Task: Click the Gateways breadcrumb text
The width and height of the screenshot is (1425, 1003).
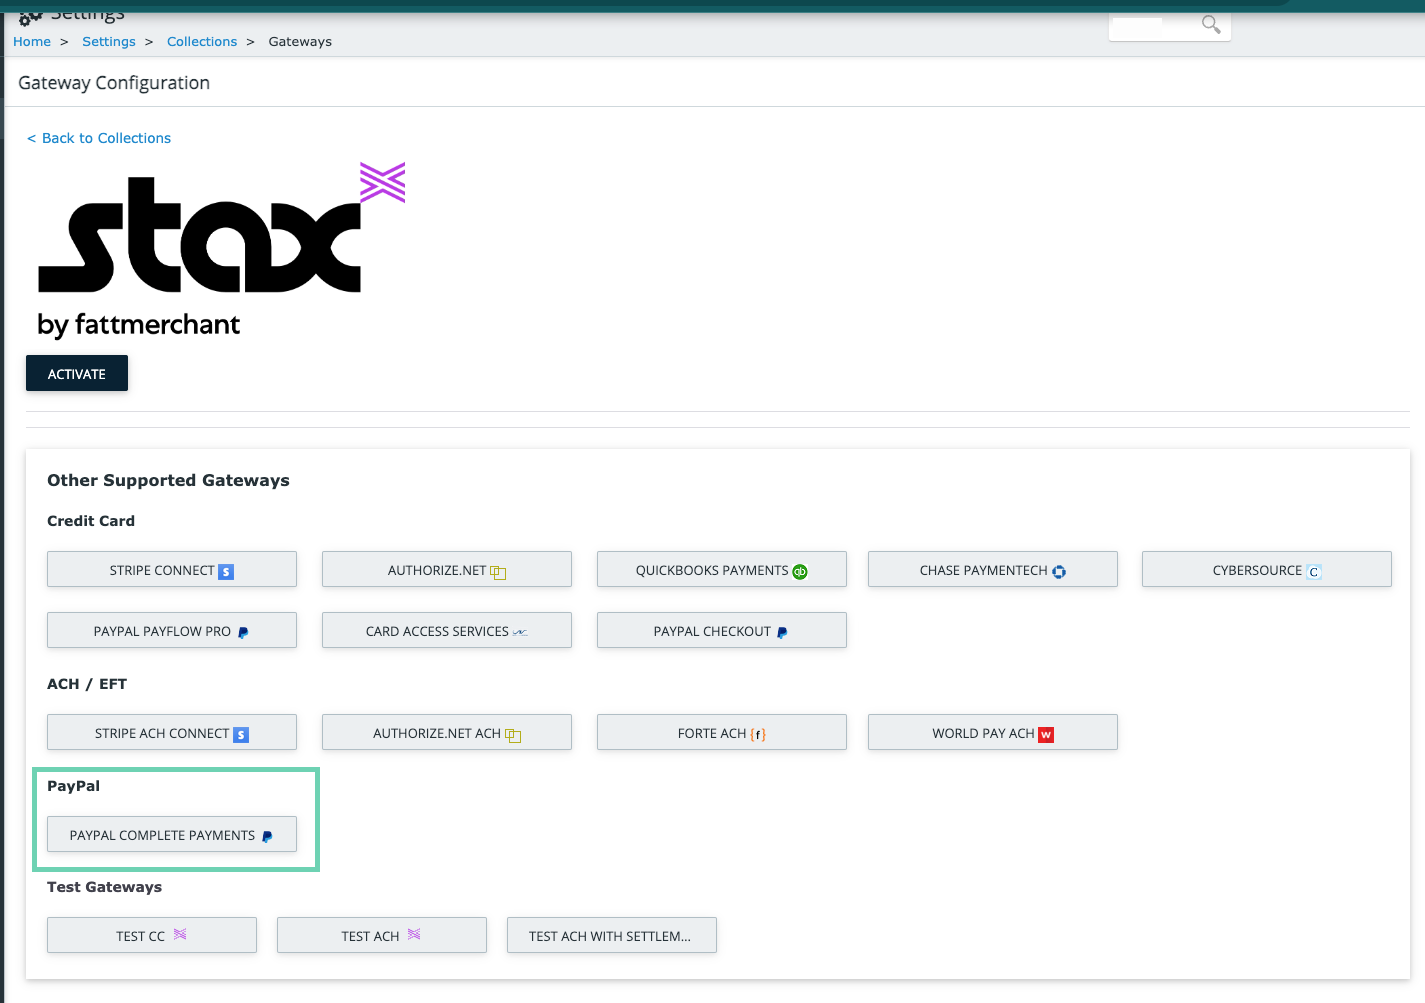Action: click(x=300, y=41)
